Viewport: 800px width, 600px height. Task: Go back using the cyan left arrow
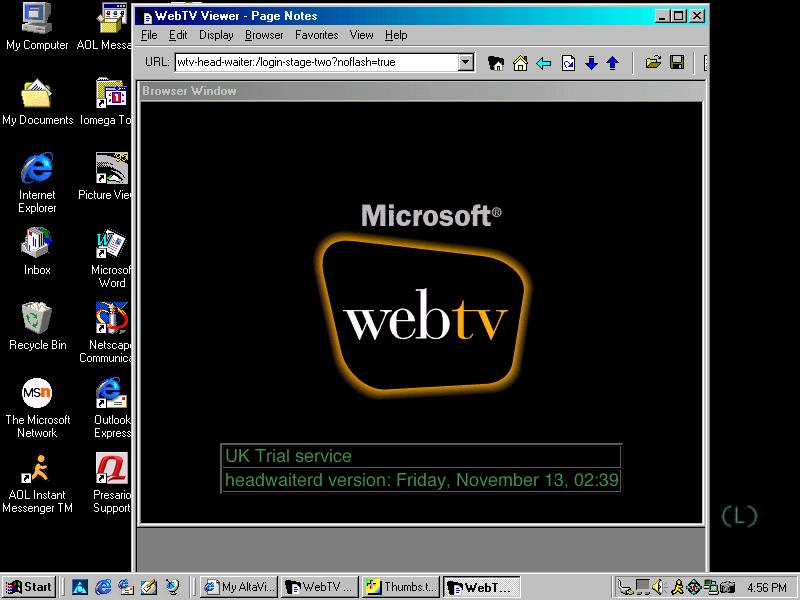pyautogui.click(x=544, y=63)
